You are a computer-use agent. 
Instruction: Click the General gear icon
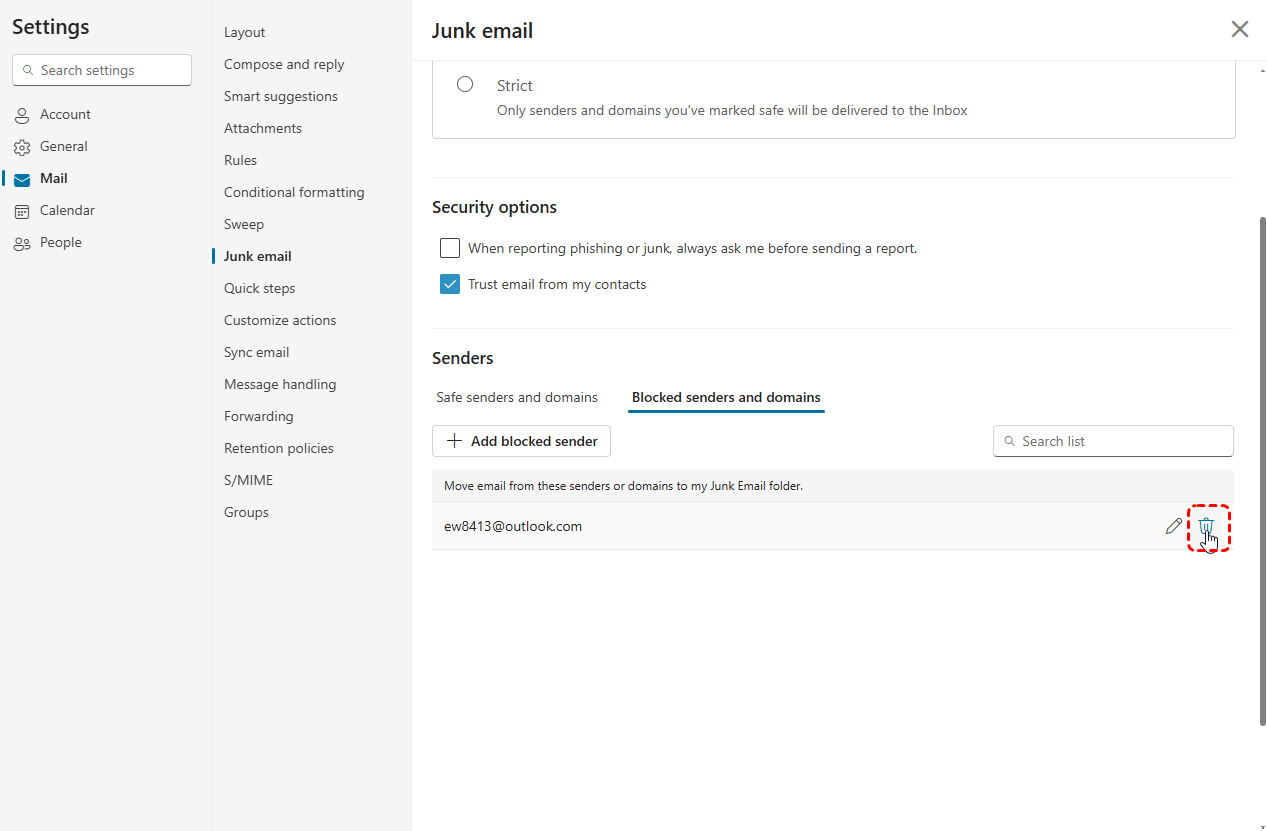22,147
